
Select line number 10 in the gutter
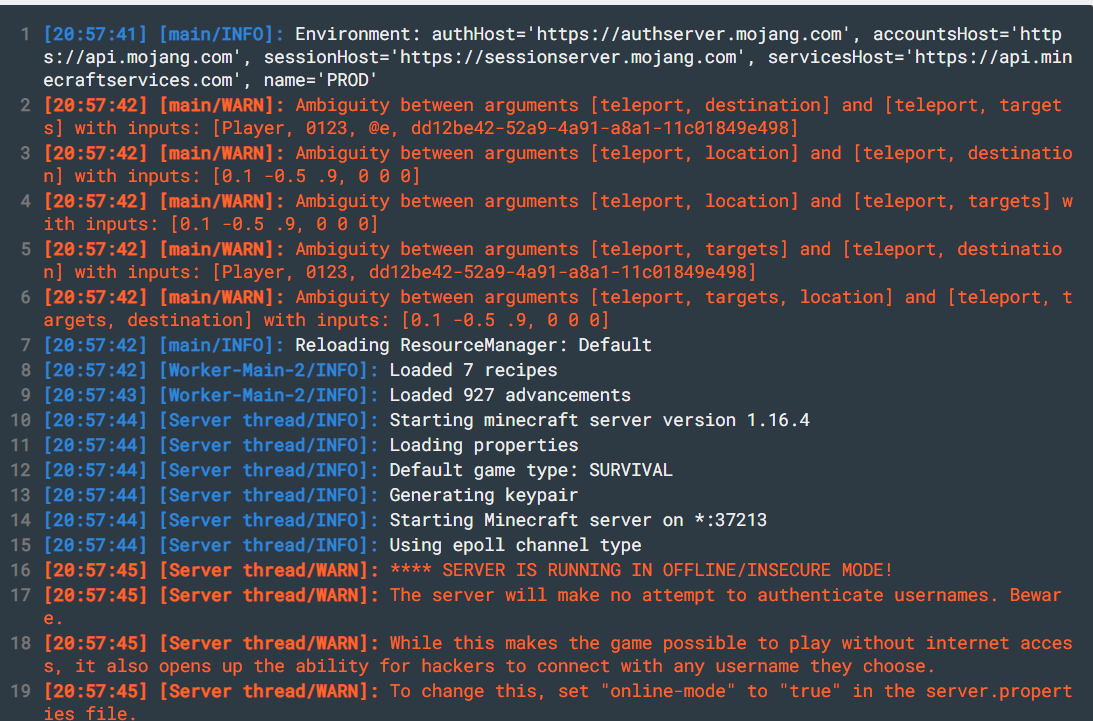coord(20,420)
